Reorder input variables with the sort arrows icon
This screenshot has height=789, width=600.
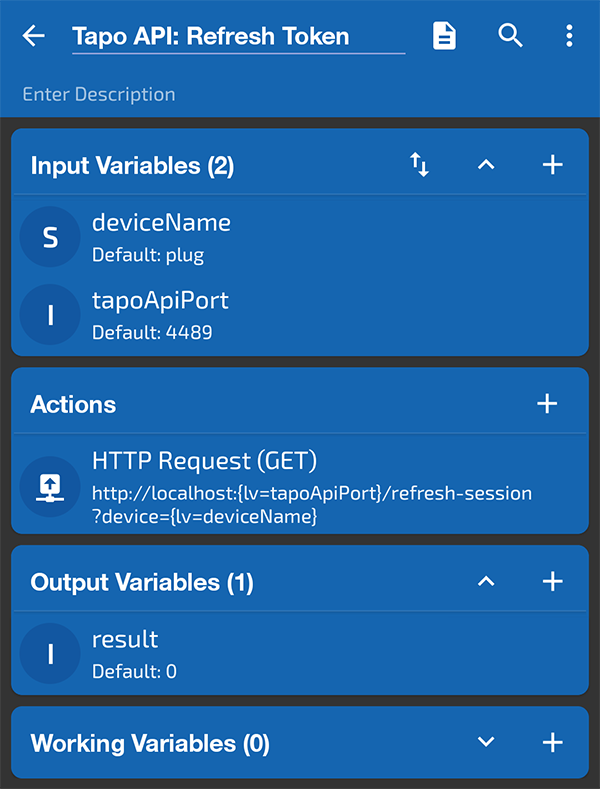click(x=419, y=165)
